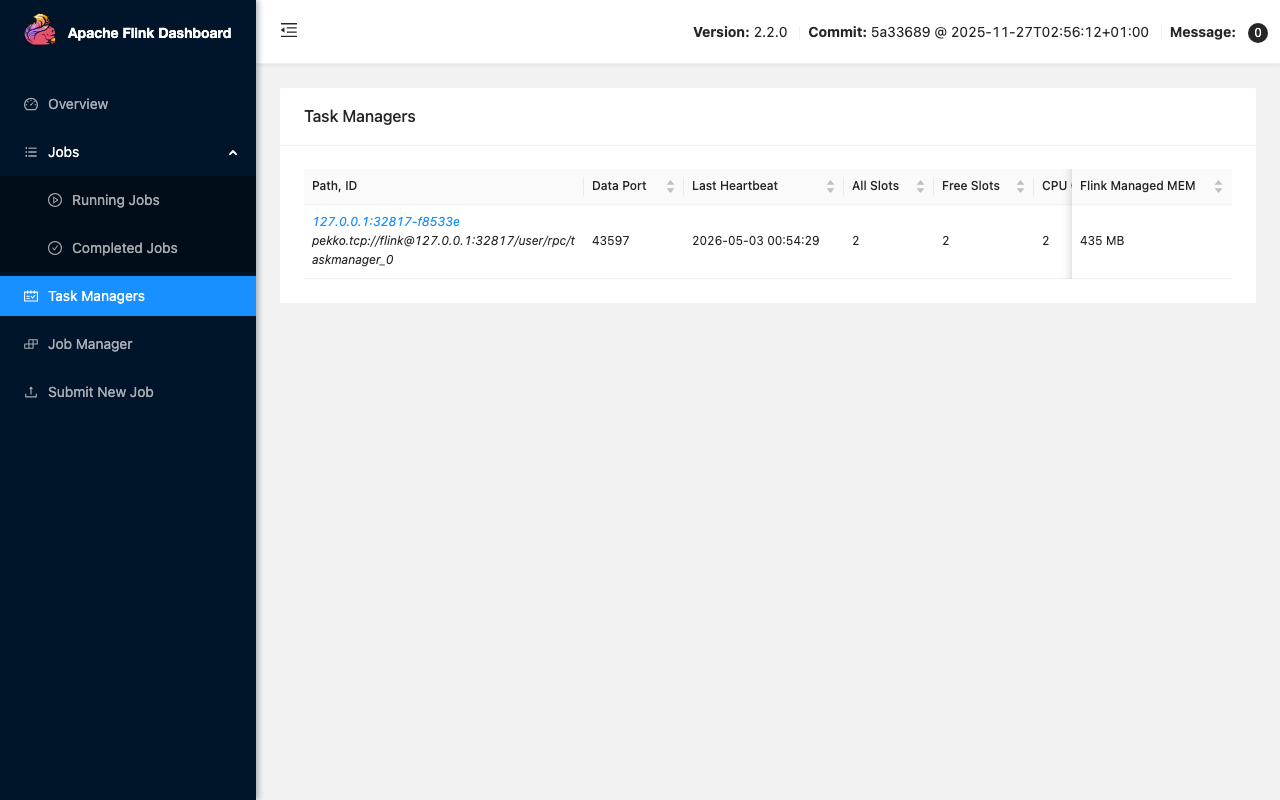Viewport: 1280px width, 800px height.
Task: Click the Overview dashboard icon
Action: point(31,104)
